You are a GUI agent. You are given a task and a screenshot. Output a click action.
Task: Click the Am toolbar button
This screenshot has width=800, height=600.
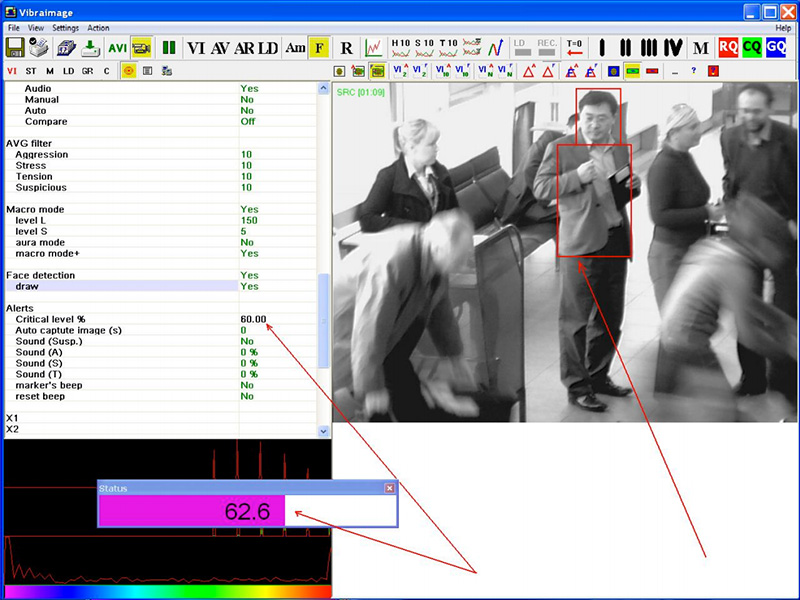pyautogui.click(x=295, y=48)
